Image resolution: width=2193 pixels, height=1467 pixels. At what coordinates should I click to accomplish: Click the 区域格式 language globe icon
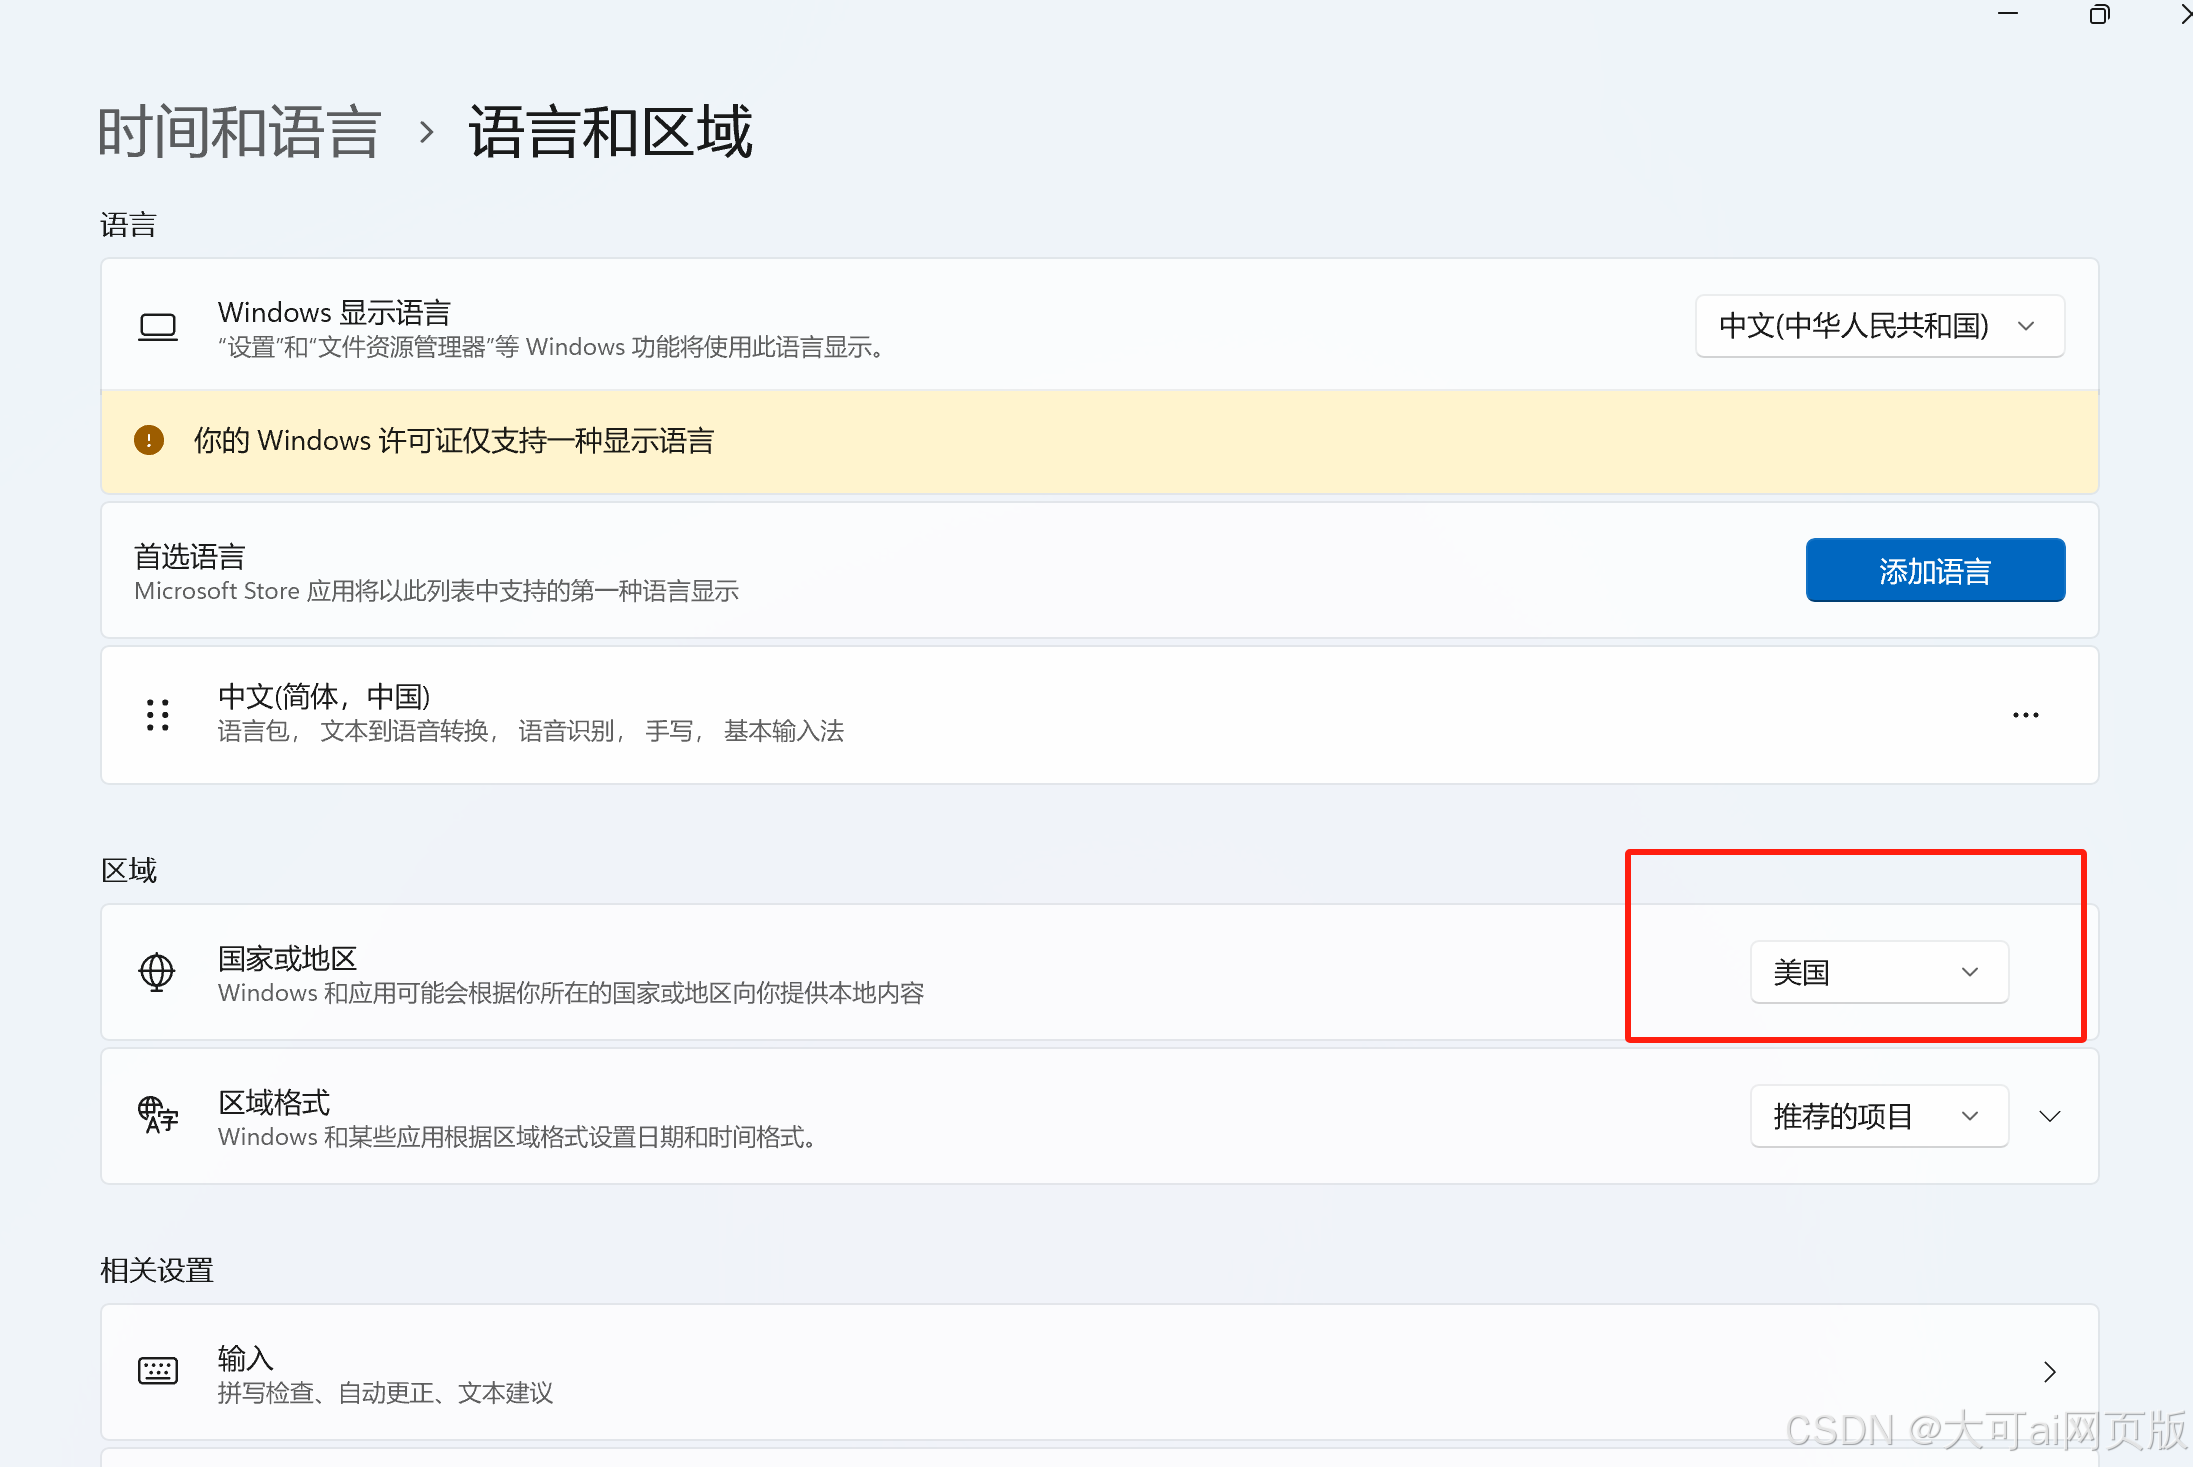pyautogui.click(x=158, y=1115)
